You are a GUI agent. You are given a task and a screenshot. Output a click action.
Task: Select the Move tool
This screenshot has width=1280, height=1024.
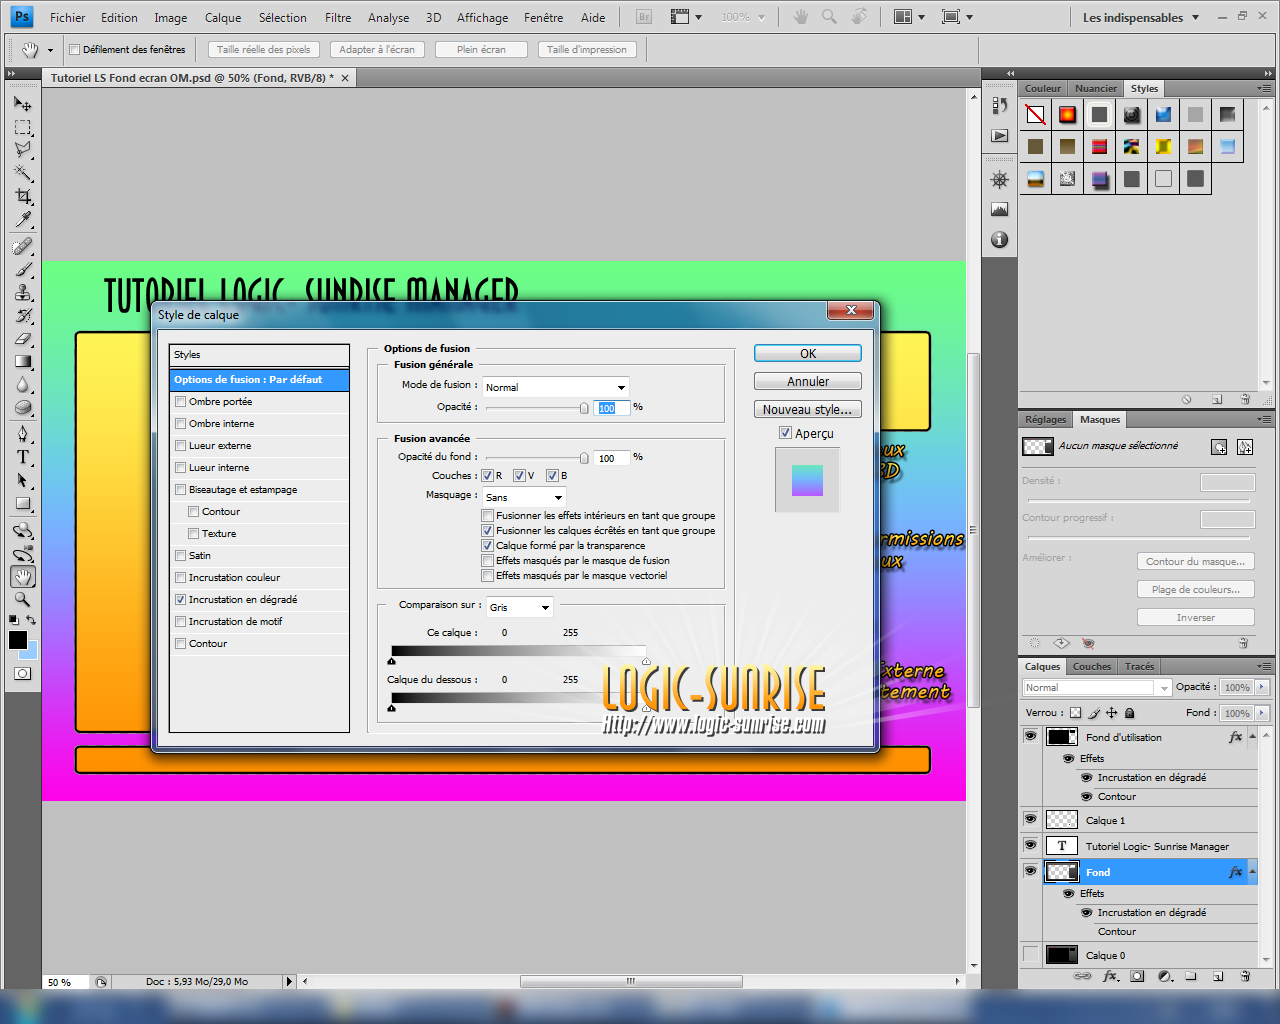pos(23,103)
